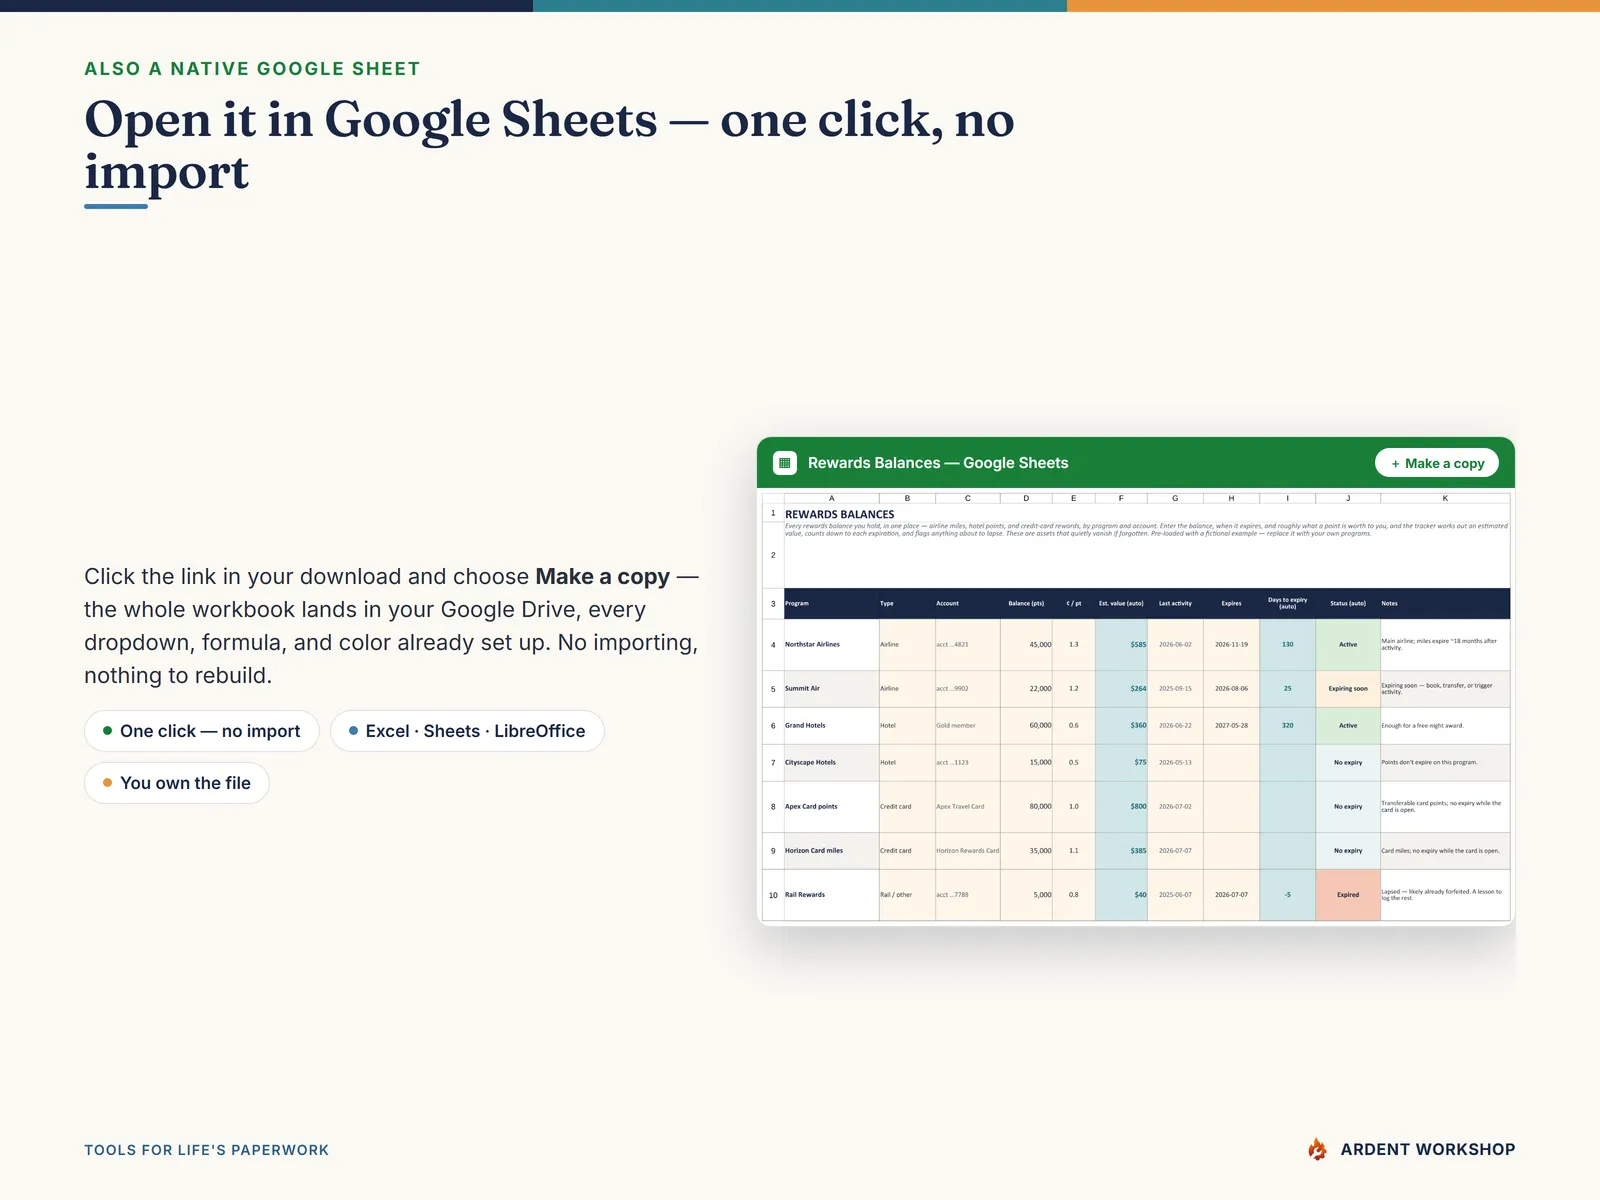The width and height of the screenshot is (1600, 1200).
Task: Click the 45,000 balance cell
Action: (x=1026, y=645)
